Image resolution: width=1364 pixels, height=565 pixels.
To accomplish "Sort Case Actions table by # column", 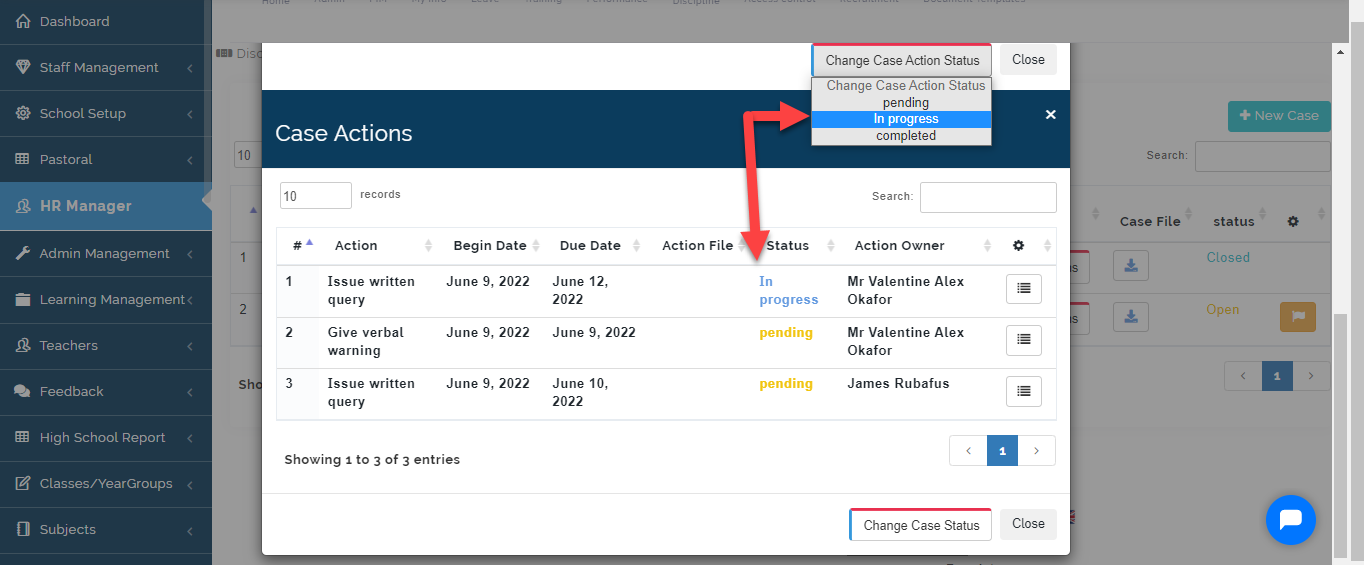I will point(302,245).
